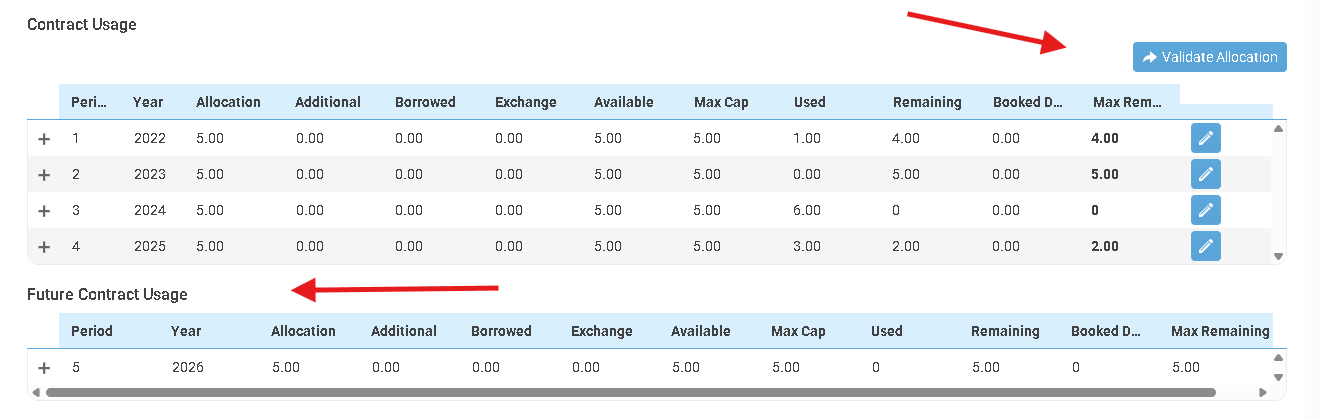Screen dimensions: 1320x419
Task: Edit the 2022 period 1 row
Action: point(1205,139)
